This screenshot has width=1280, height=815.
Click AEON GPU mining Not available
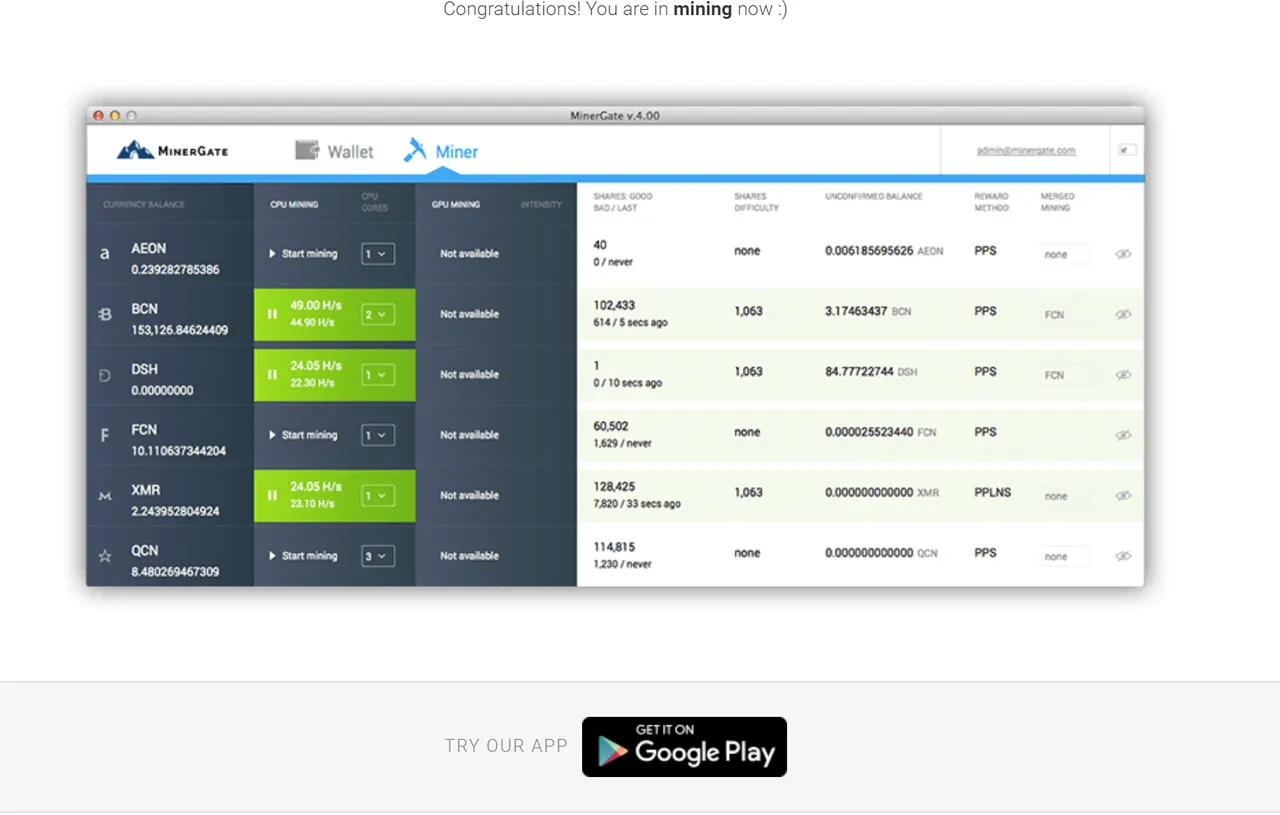[469, 254]
